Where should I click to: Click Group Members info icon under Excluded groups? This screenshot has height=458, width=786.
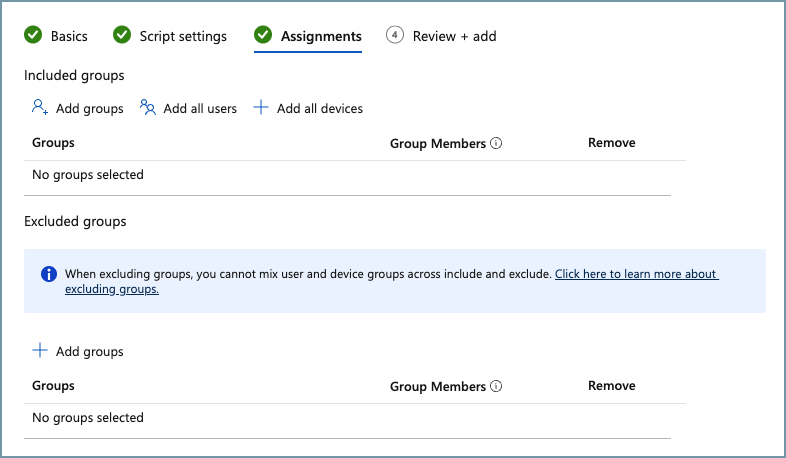point(497,387)
